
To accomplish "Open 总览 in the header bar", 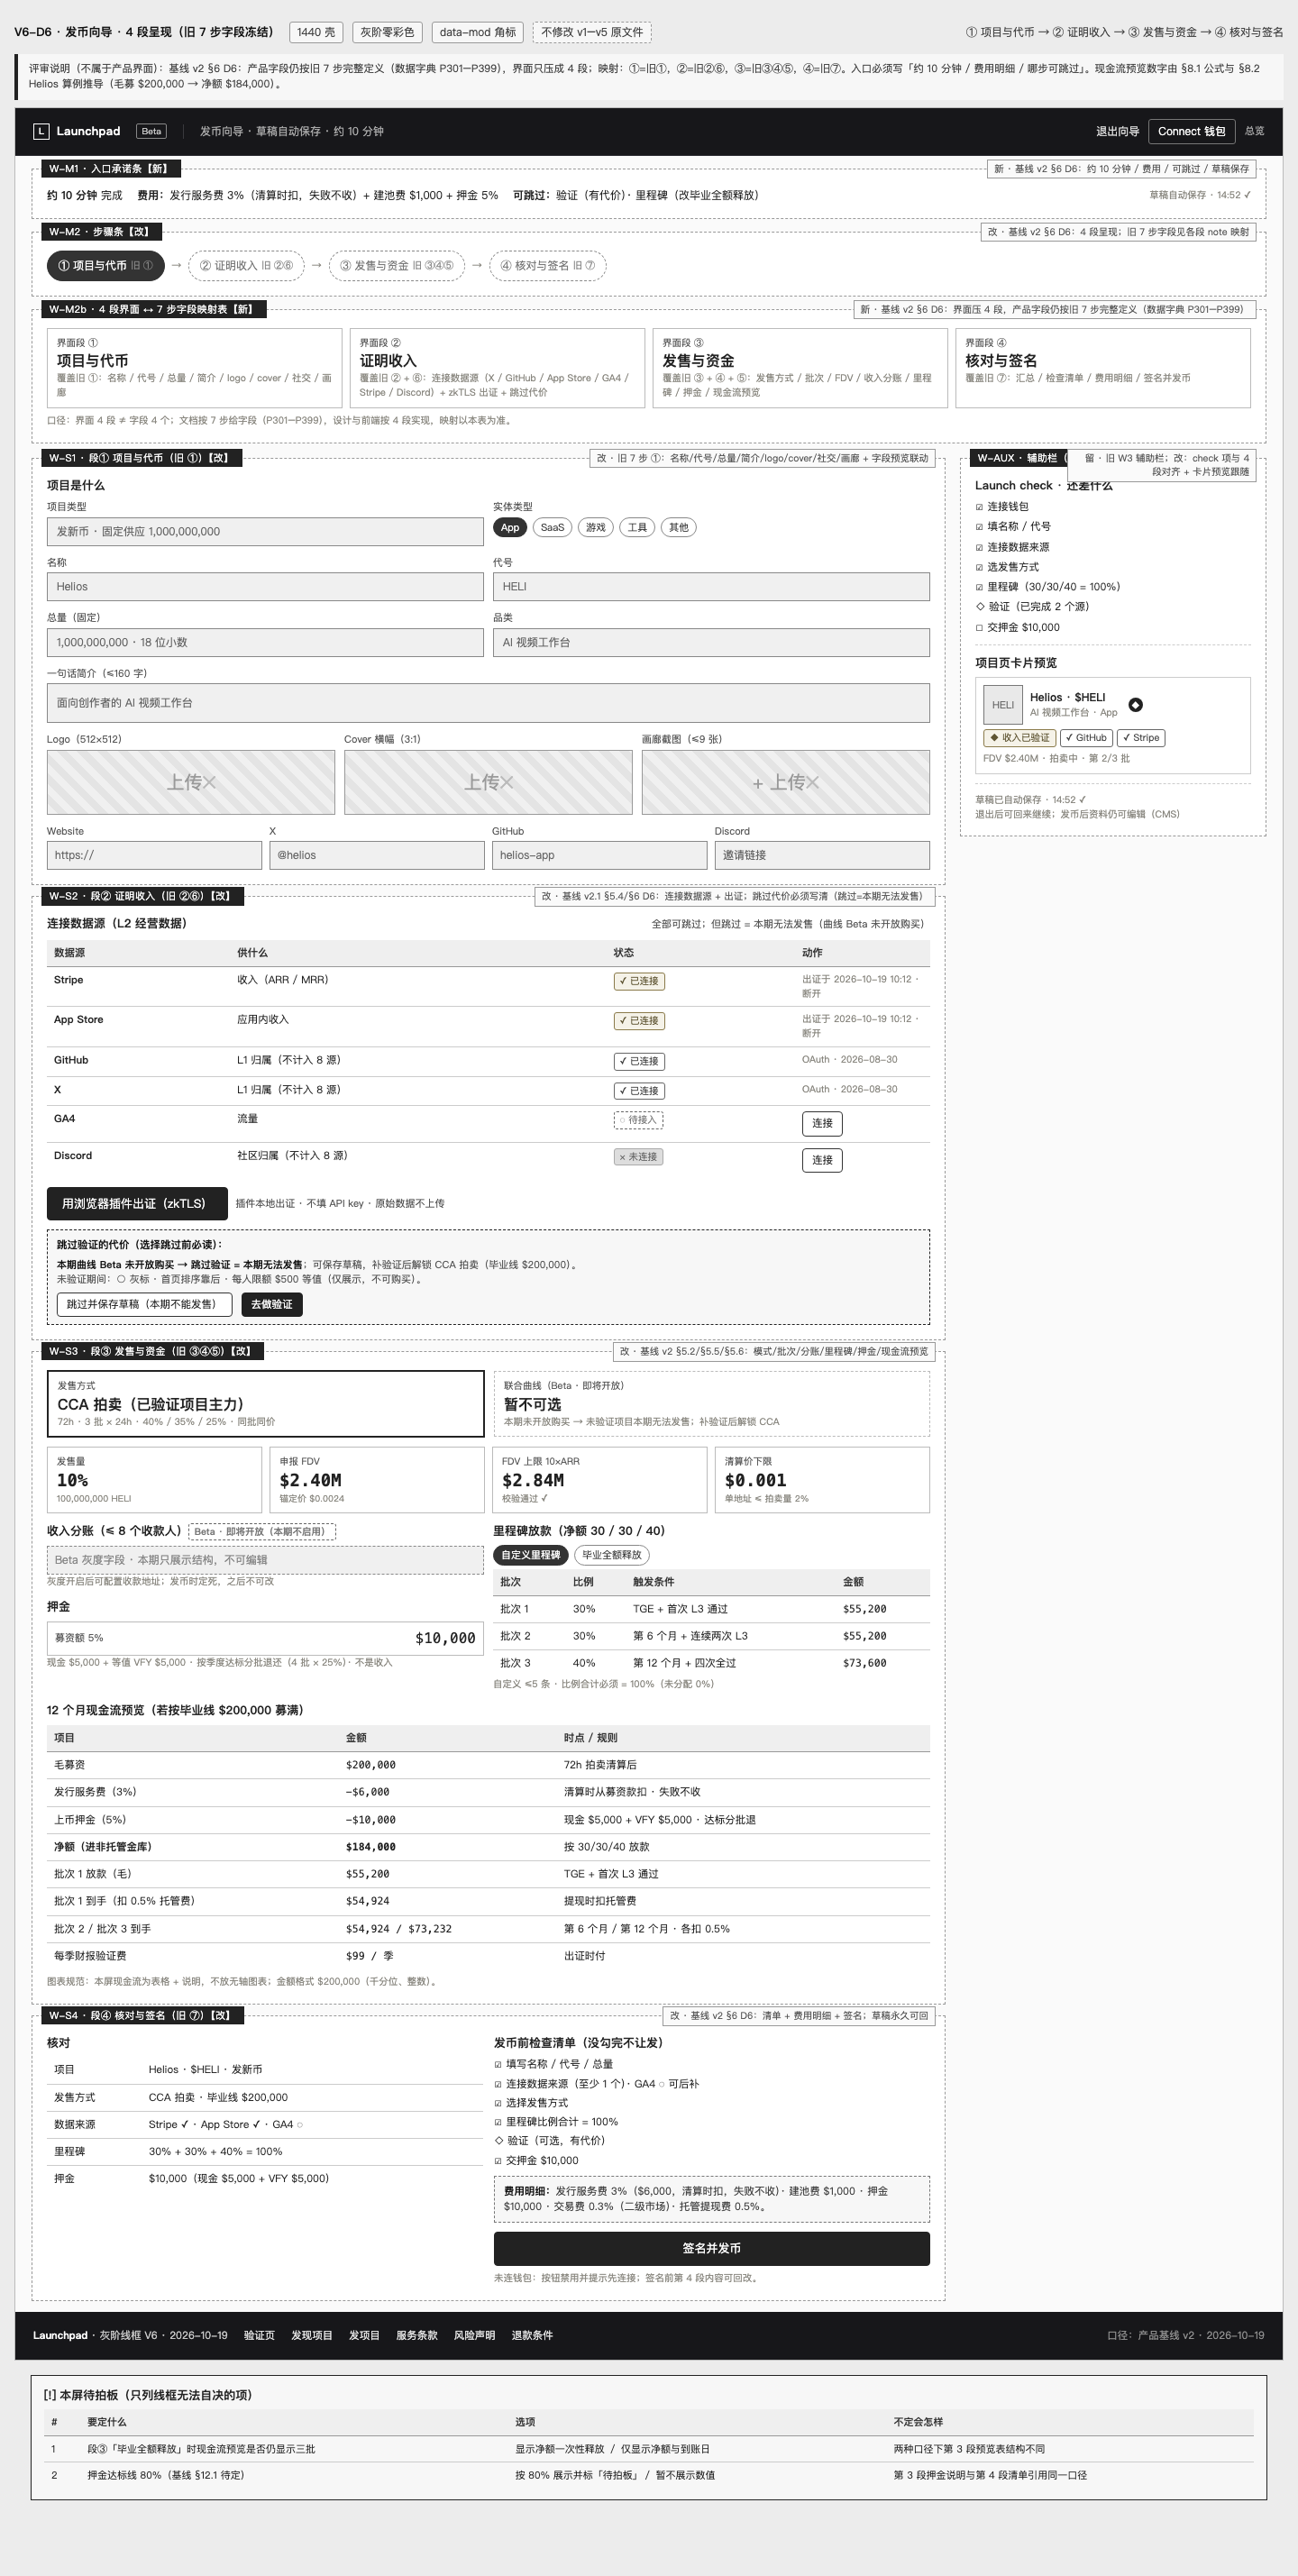I will pos(1254,131).
